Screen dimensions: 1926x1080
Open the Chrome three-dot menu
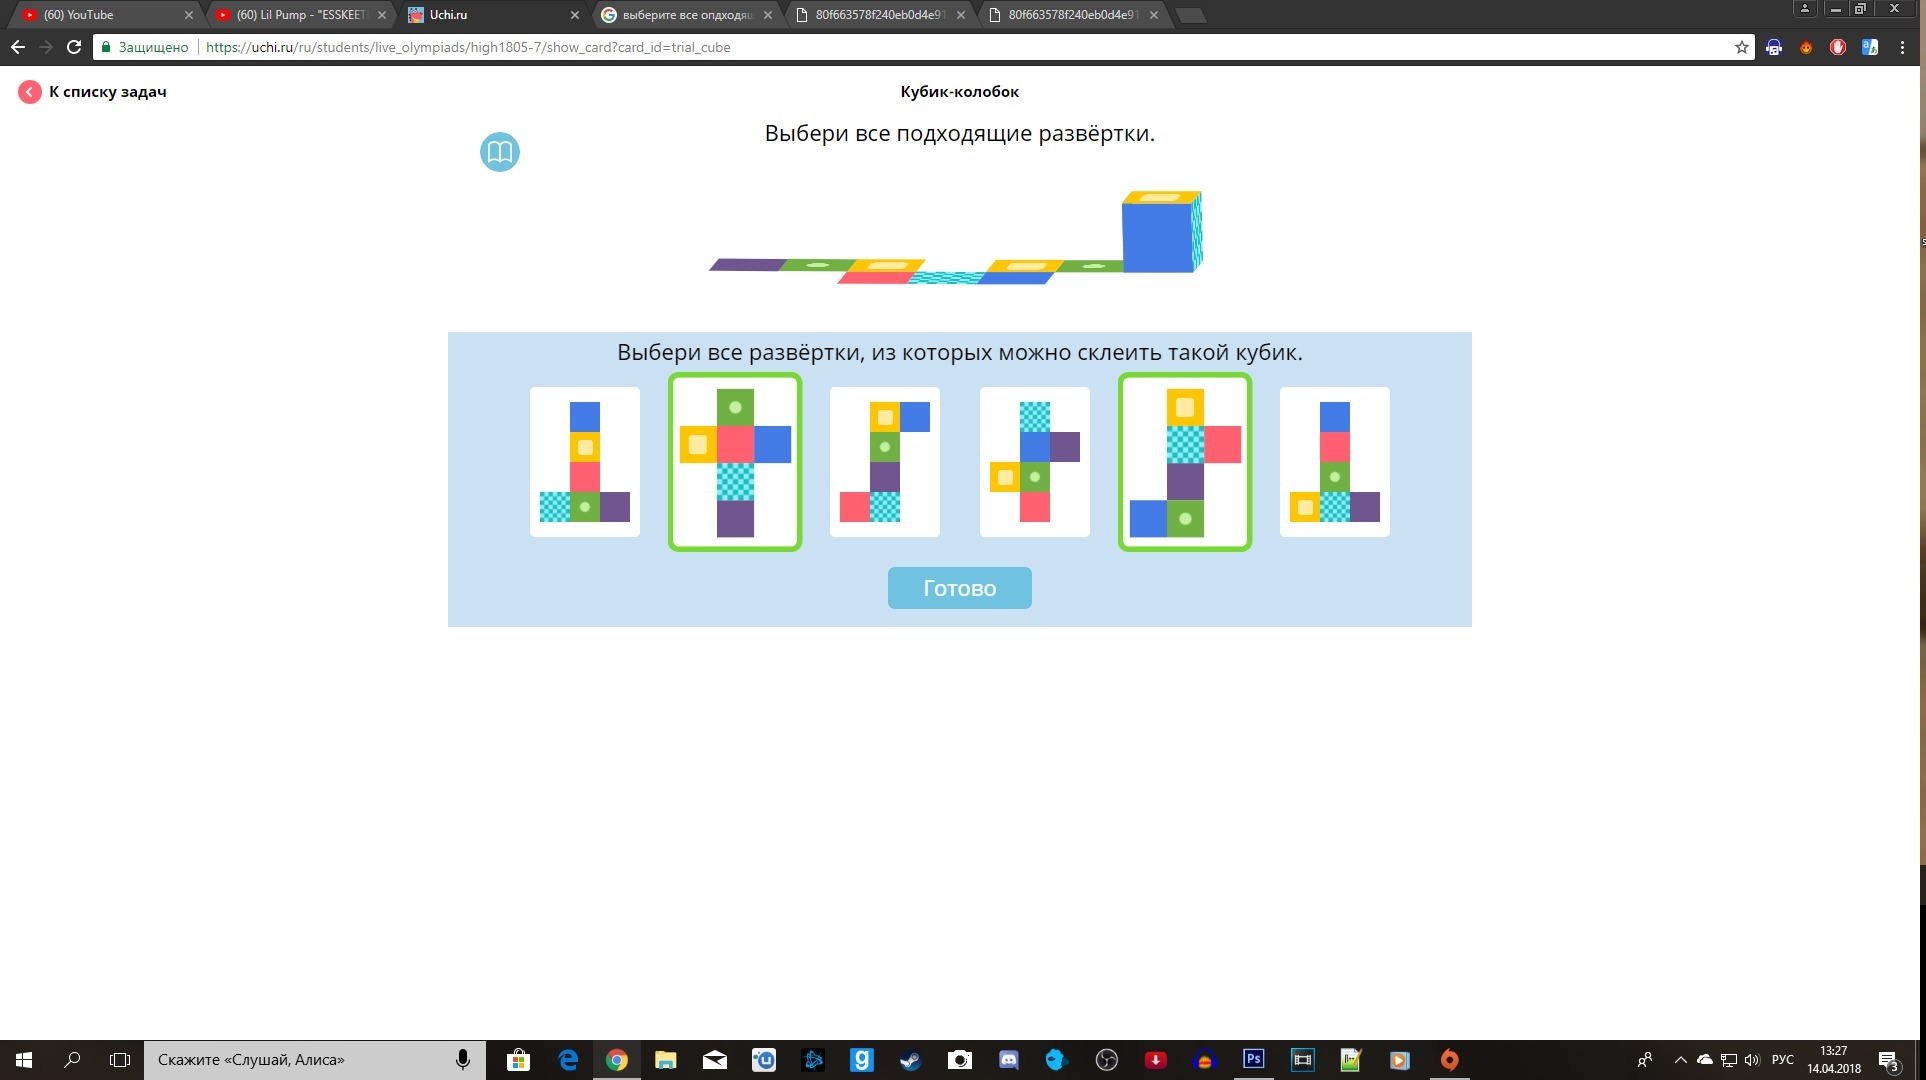click(1902, 47)
